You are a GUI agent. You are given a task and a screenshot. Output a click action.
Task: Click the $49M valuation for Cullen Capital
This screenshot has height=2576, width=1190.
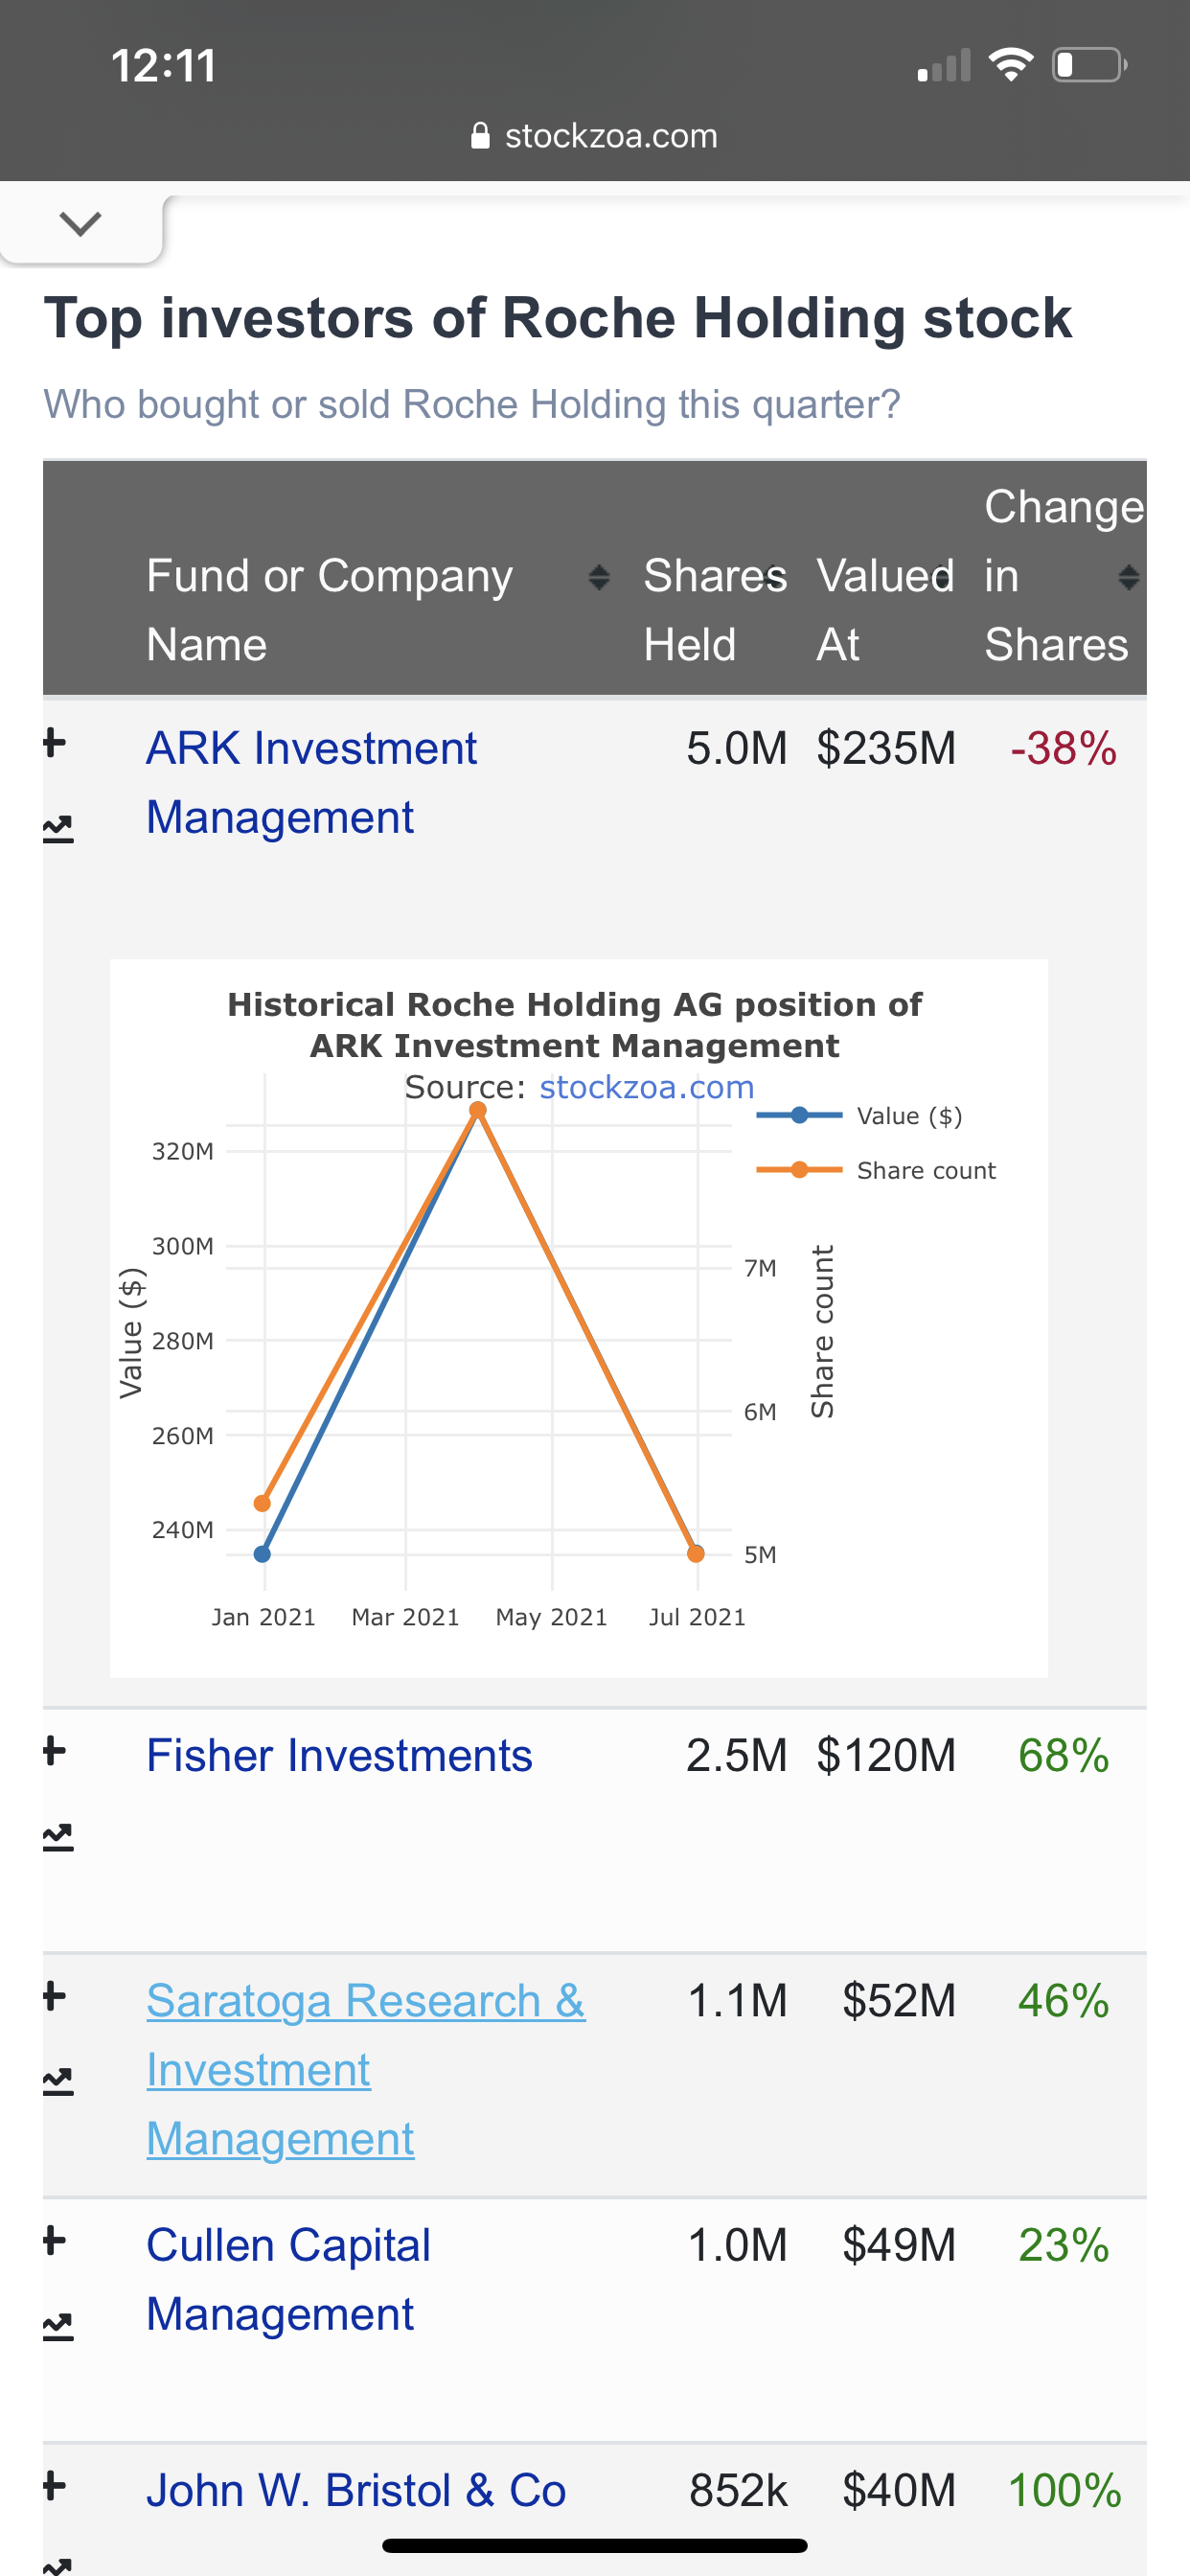coord(899,2246)
